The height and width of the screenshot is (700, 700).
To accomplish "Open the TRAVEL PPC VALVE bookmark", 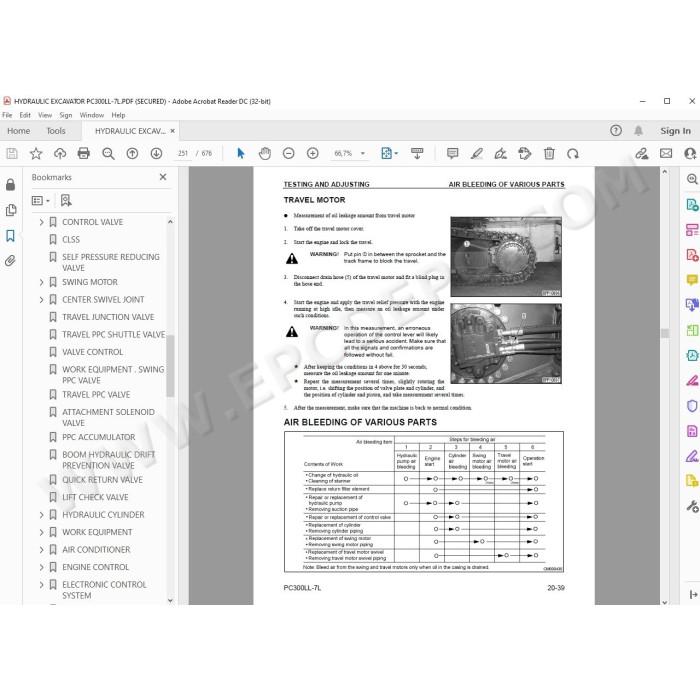I will pyautogui.click(x=96, y=395).
